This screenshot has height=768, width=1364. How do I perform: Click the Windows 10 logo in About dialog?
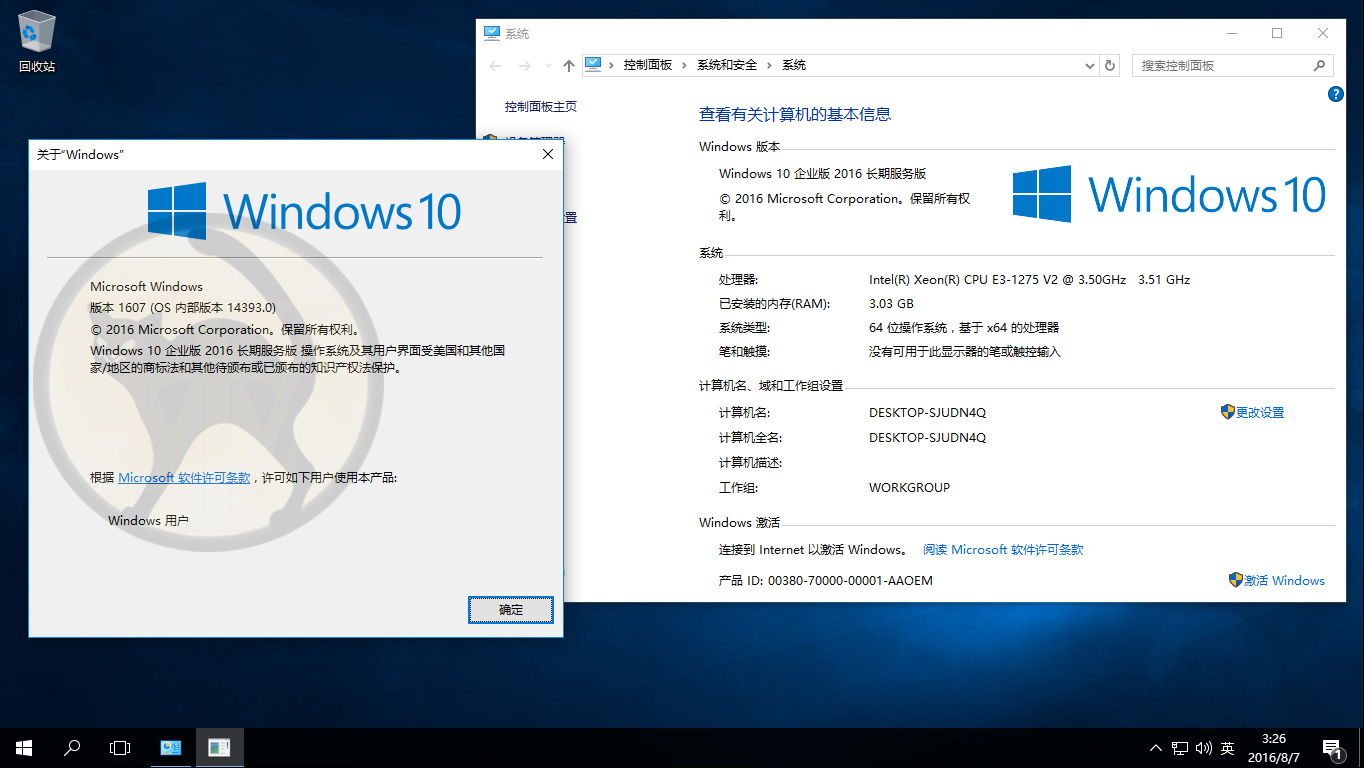point(304,211)
